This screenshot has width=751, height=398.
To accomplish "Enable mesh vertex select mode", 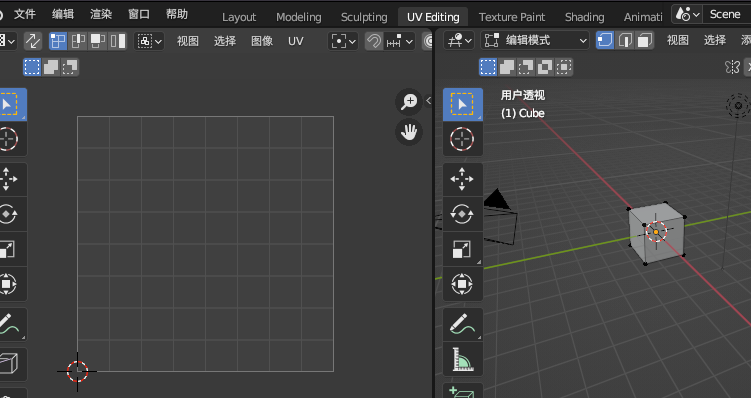I will point(605,40).
